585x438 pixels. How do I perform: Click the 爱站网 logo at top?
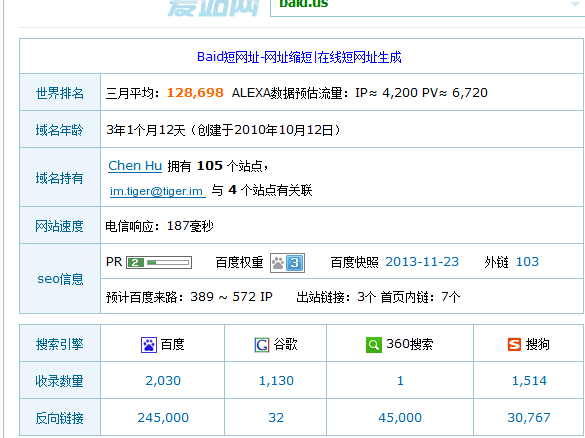coord(213,7)
